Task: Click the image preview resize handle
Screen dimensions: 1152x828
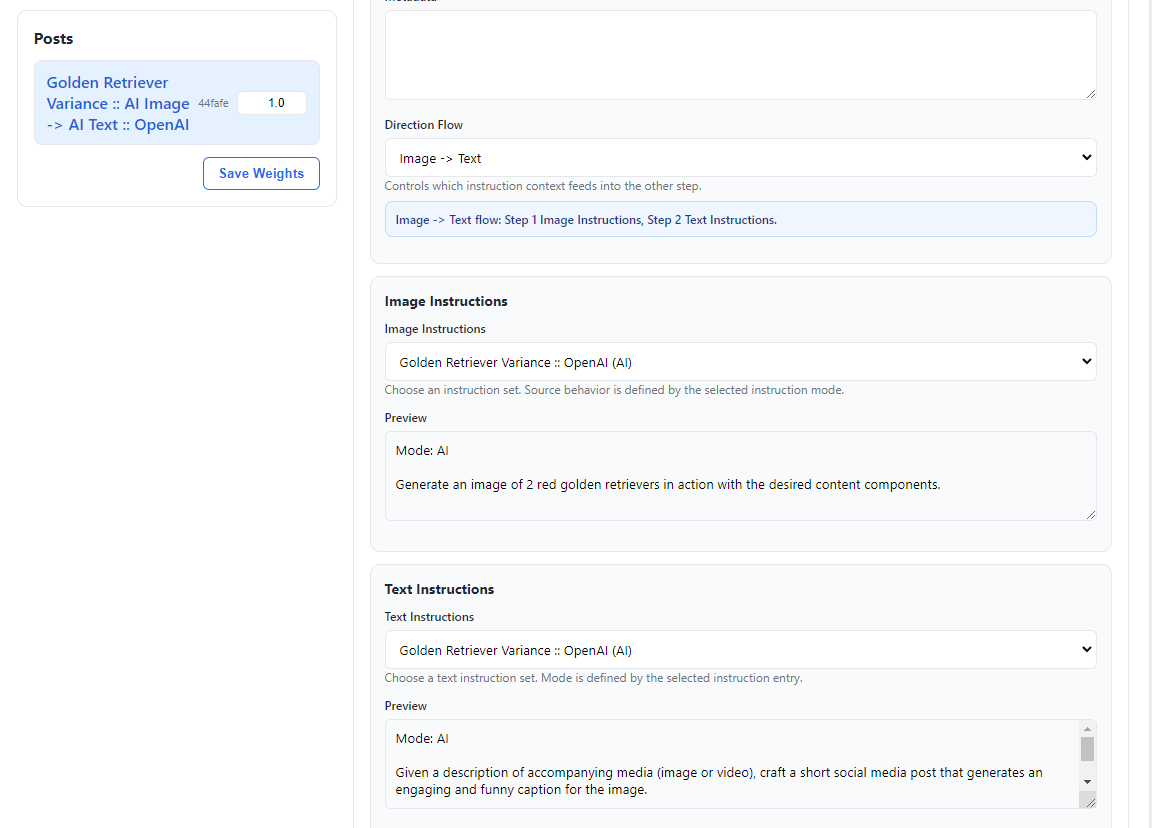Action: [x=1090, y=514]
